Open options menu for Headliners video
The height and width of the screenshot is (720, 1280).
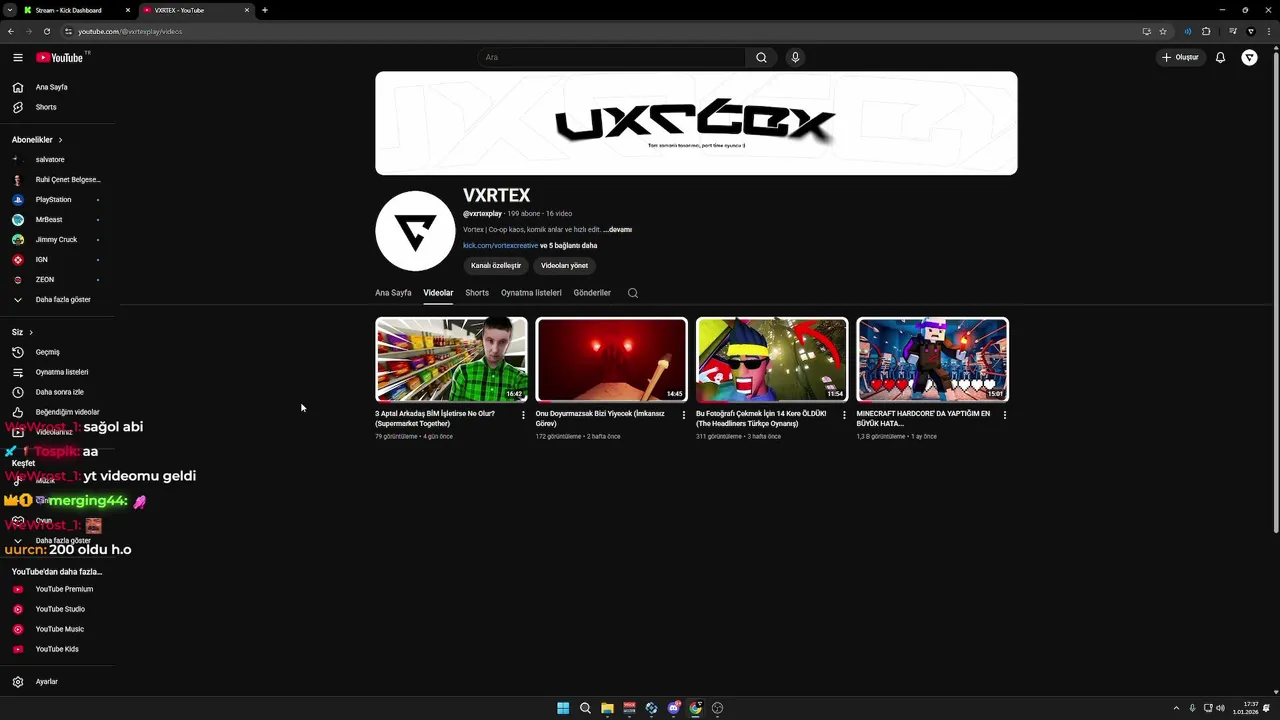coord(844,415)
